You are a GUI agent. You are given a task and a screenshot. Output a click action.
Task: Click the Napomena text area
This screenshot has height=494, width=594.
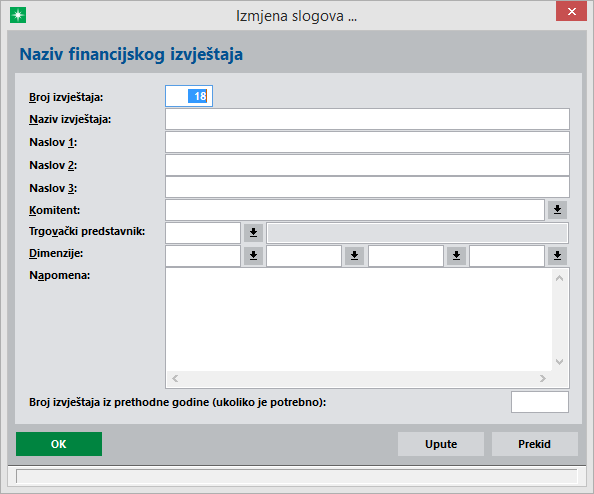point(359,319)
